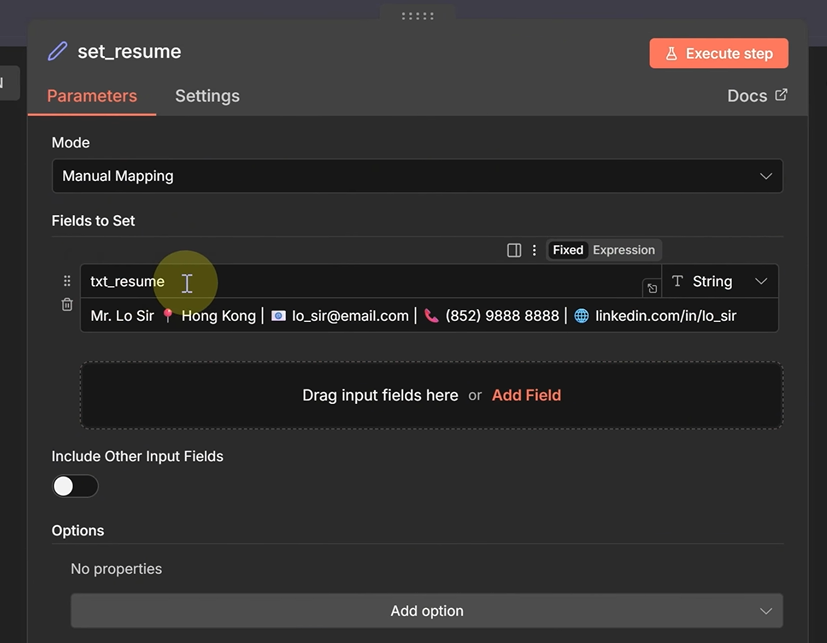Screen dimensions: 827x643
Task: Open the Mode dropdown showing Manual Mapping
Action: (x=417, y=176)
